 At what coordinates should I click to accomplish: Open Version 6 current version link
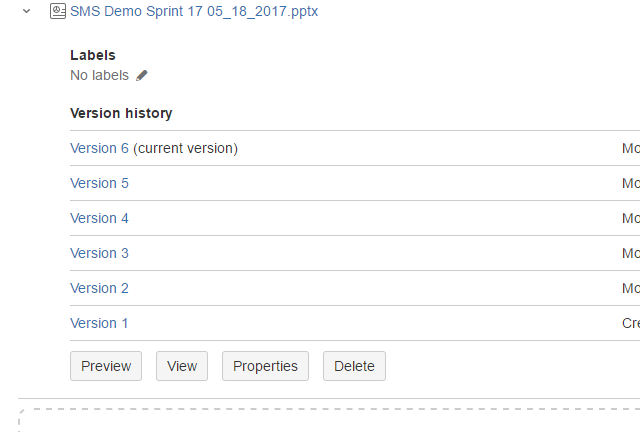[x=99, y=148]
